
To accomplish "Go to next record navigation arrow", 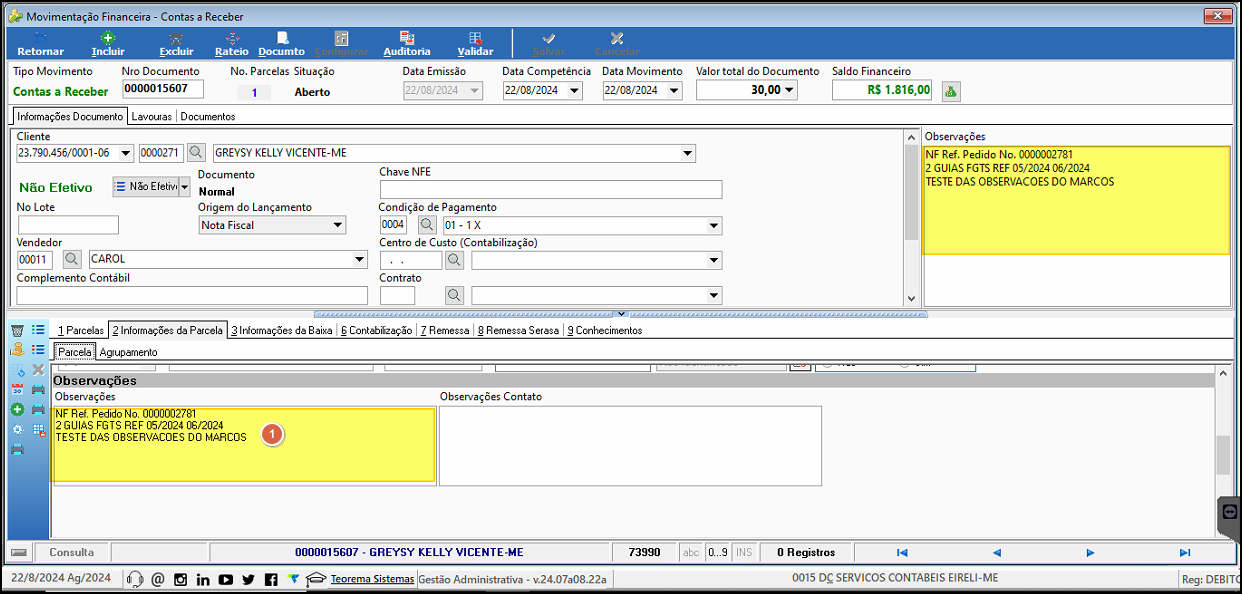I will (1090, 552).
